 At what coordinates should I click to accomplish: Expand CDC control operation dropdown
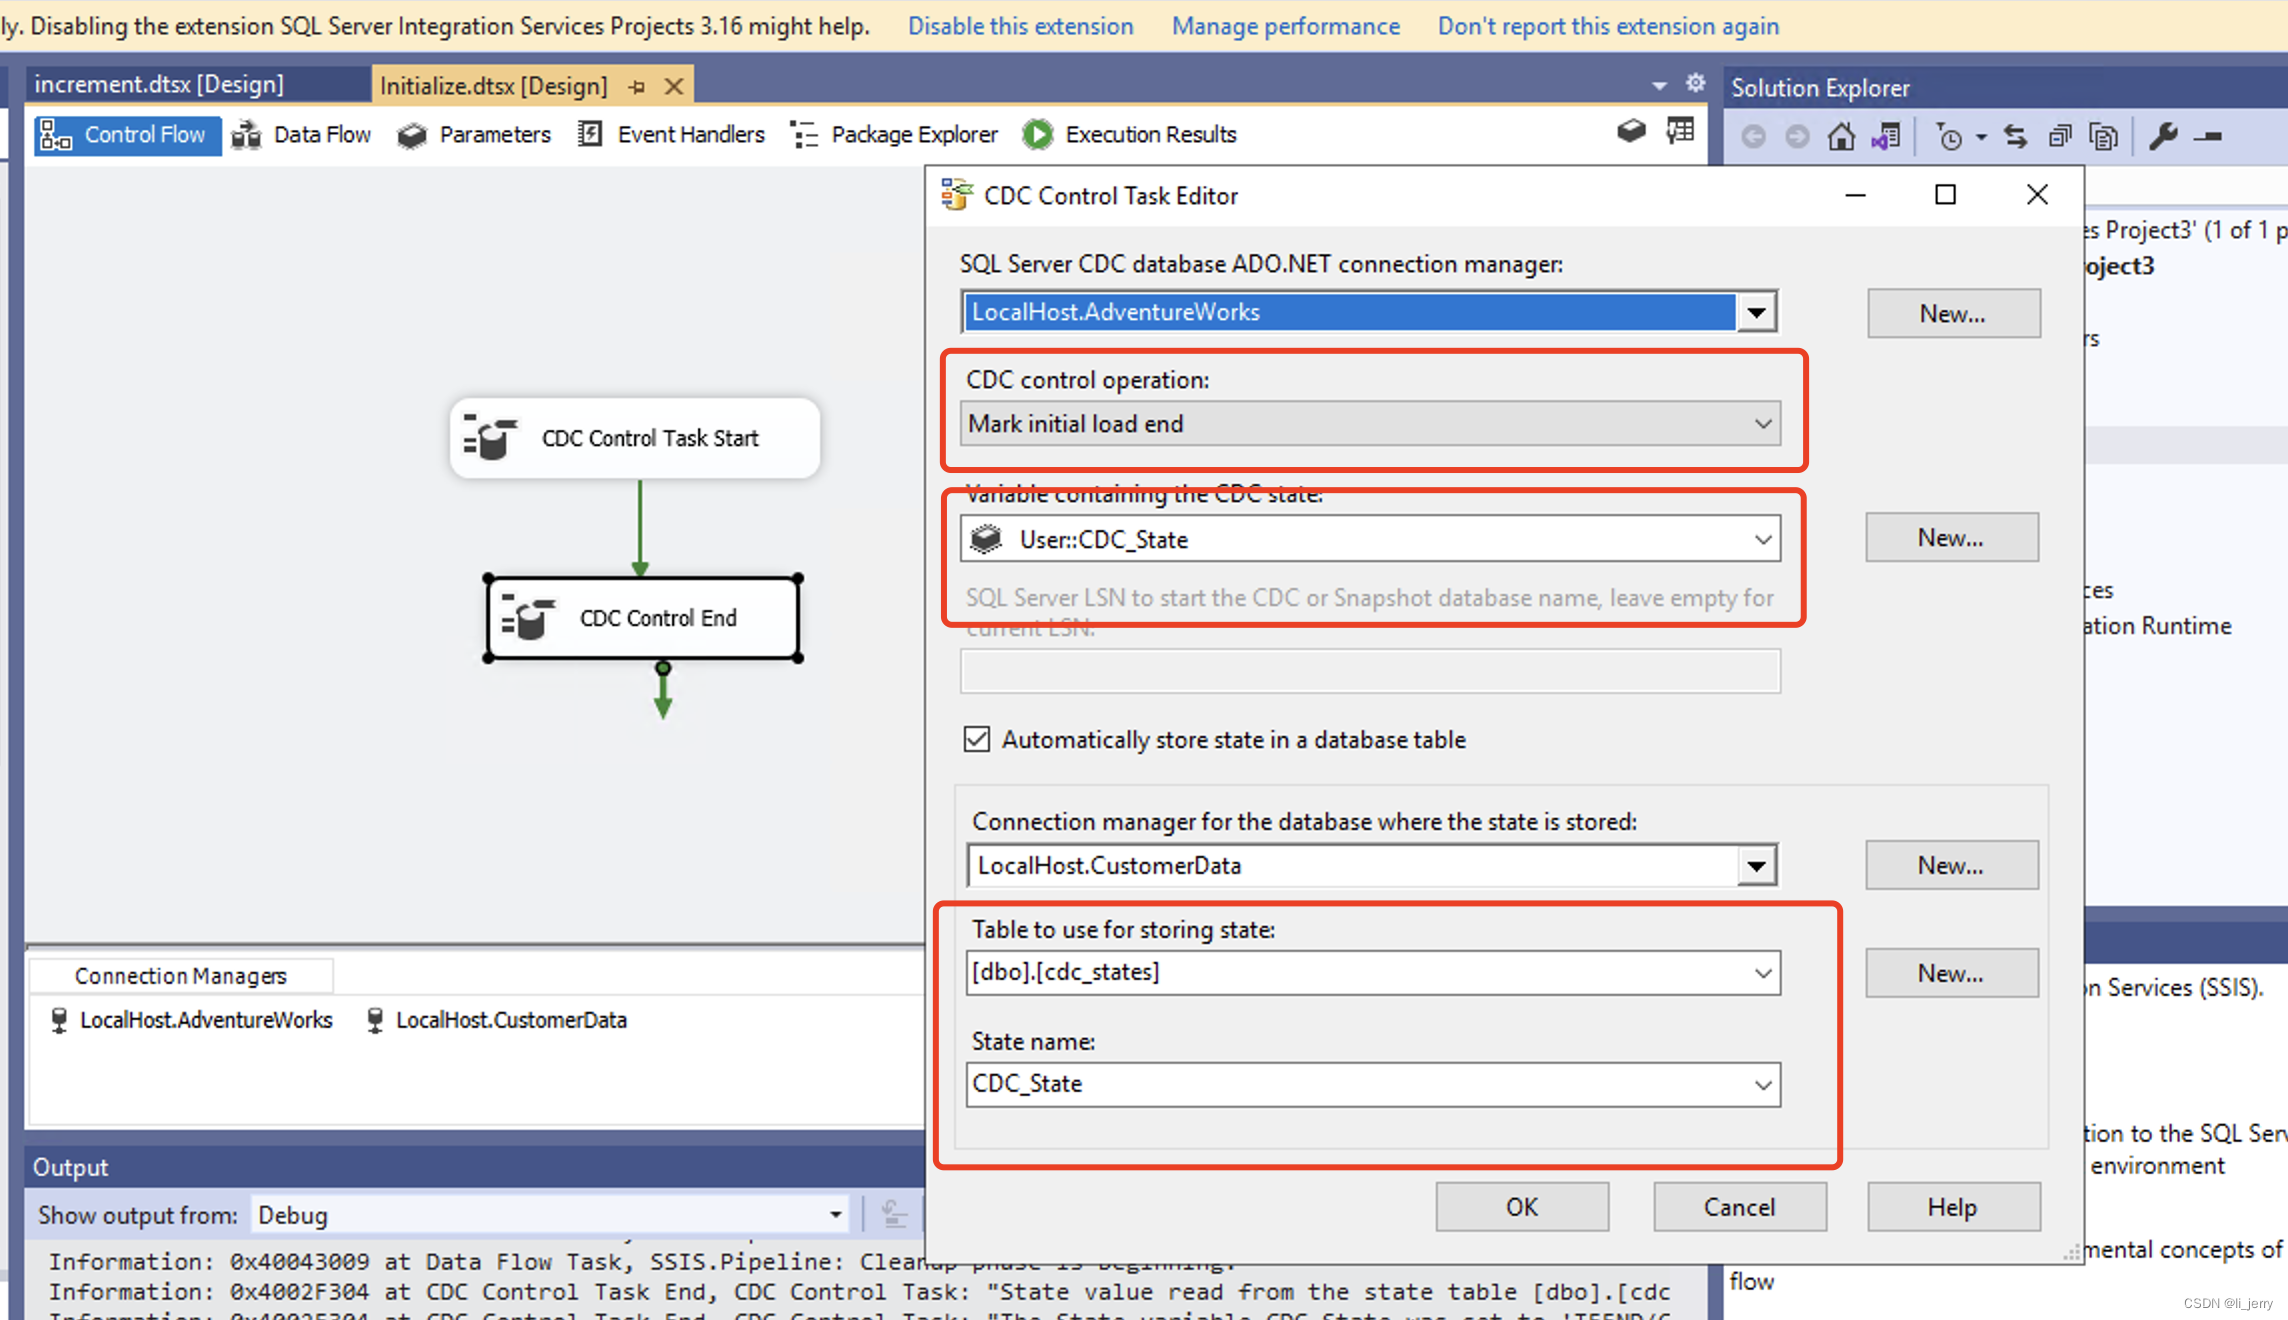click(x=1762, y=424)
